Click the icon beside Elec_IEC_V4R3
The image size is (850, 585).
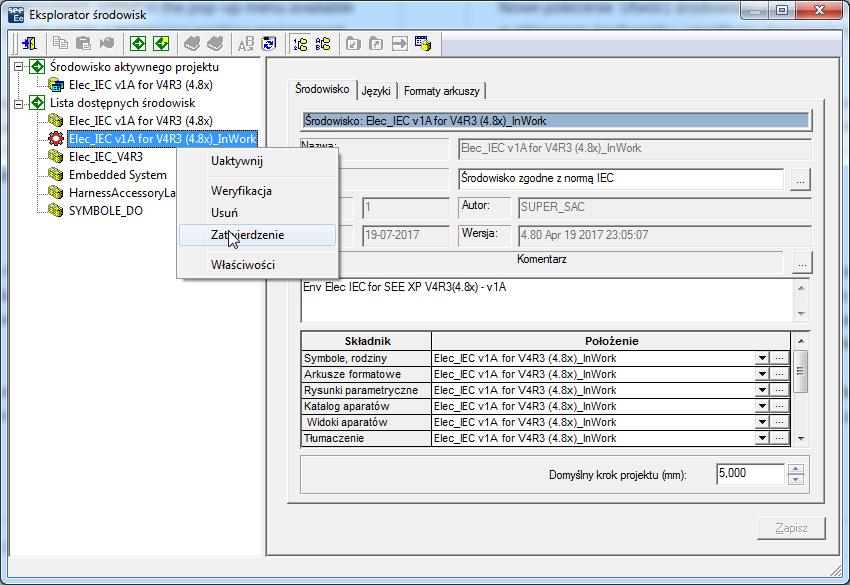pyautogui.click(x=55, y=156)
